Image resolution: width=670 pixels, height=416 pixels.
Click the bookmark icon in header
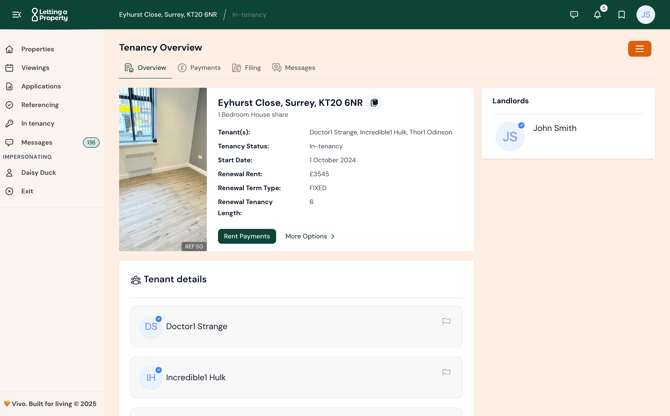point(621,15)
